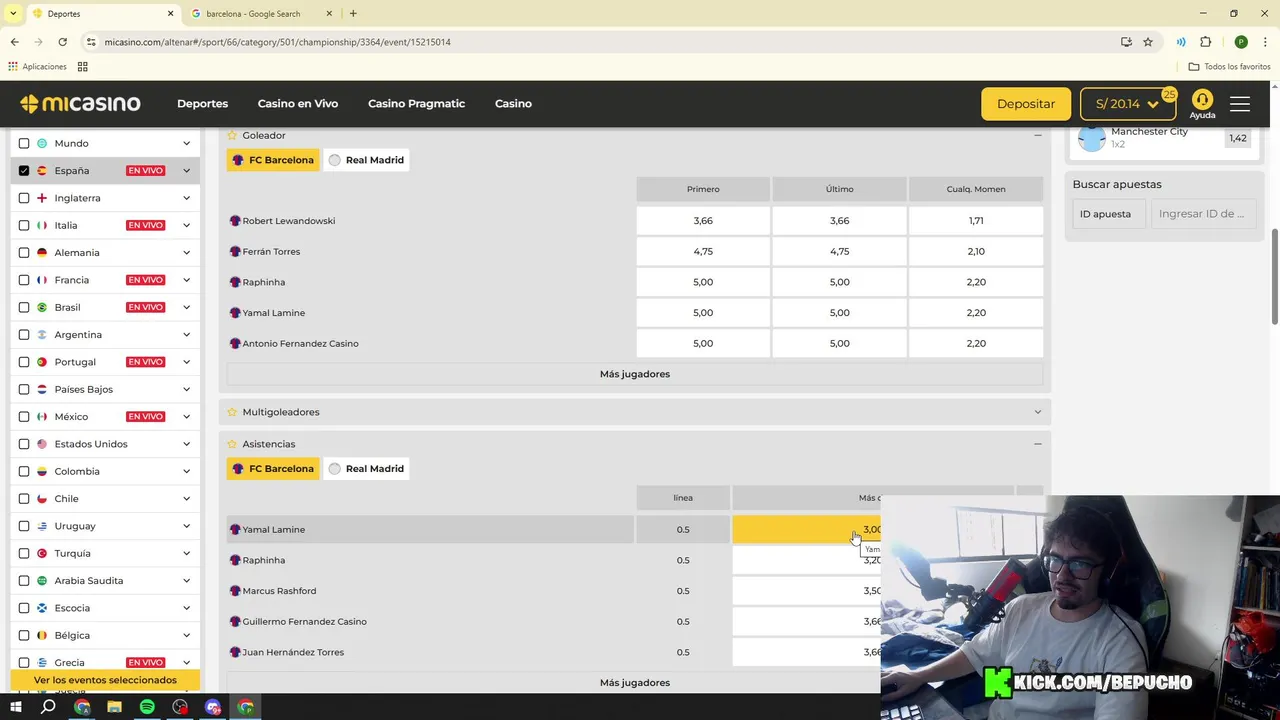Screen dimensions: 1280x720
Task: Open Chrome profile avatar
Action: click(x=1241, y=42)
